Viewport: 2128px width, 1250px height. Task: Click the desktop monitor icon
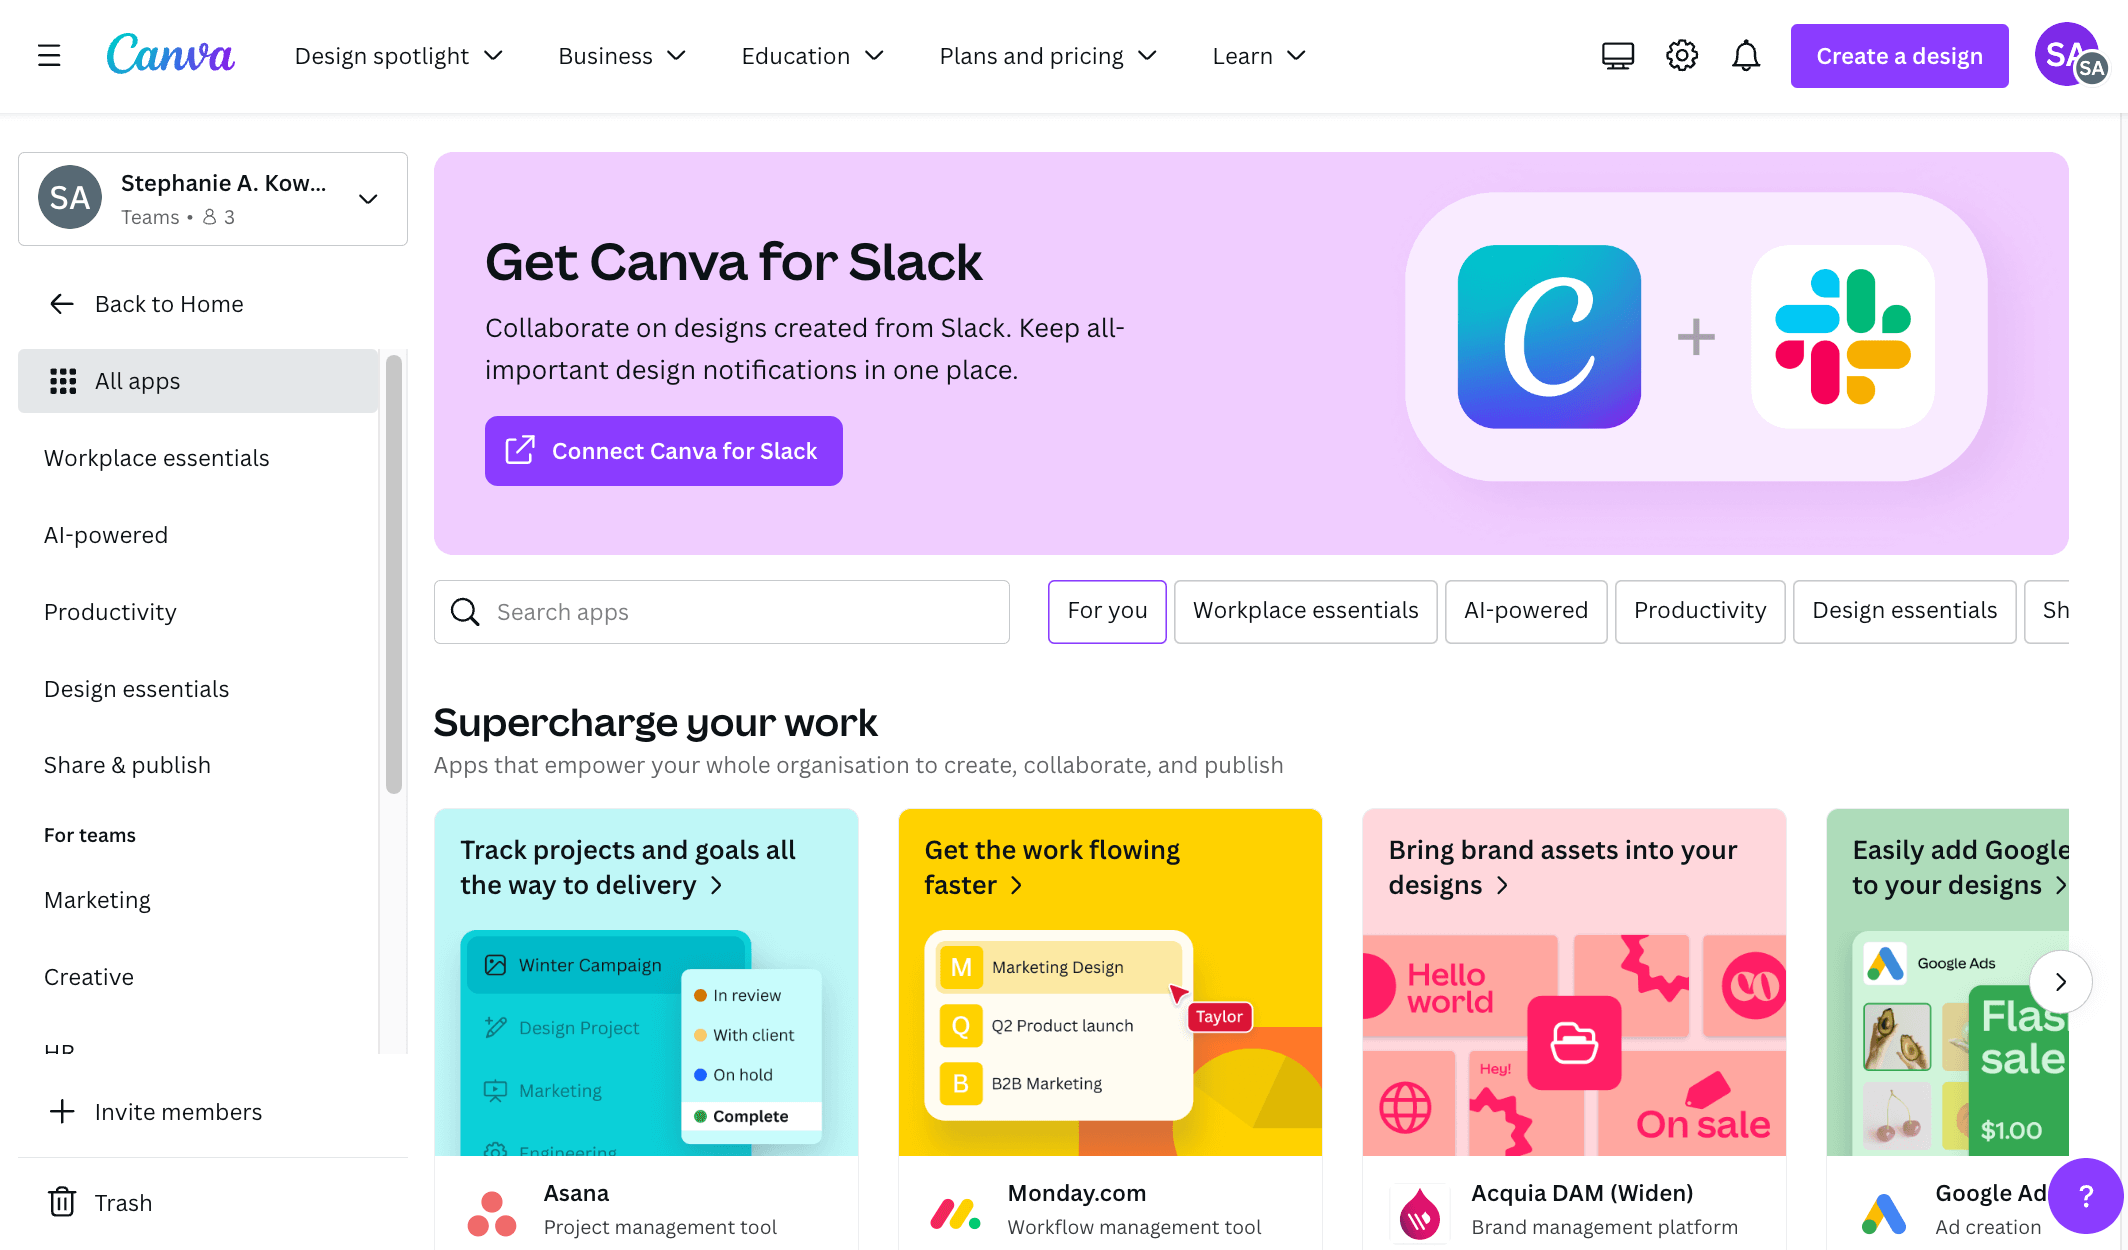(x=1618, y=57)
